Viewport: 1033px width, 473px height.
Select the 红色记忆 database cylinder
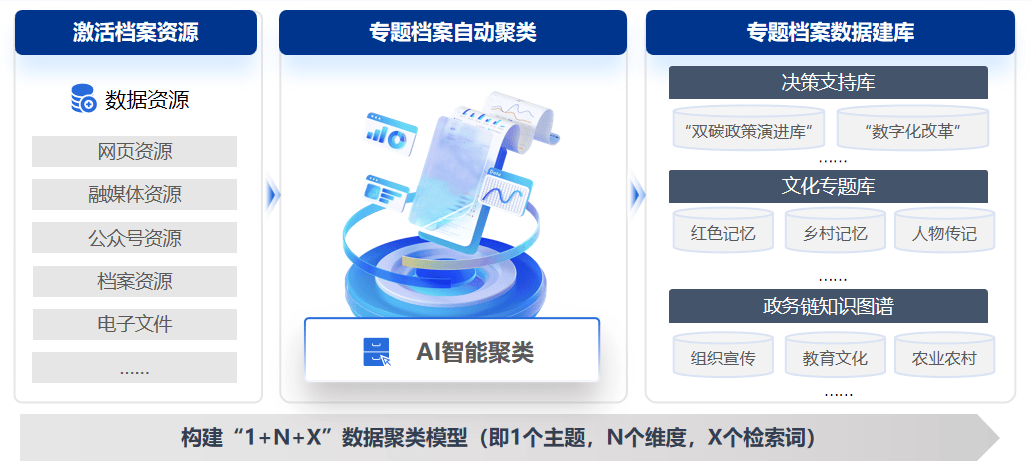[723, 231]
